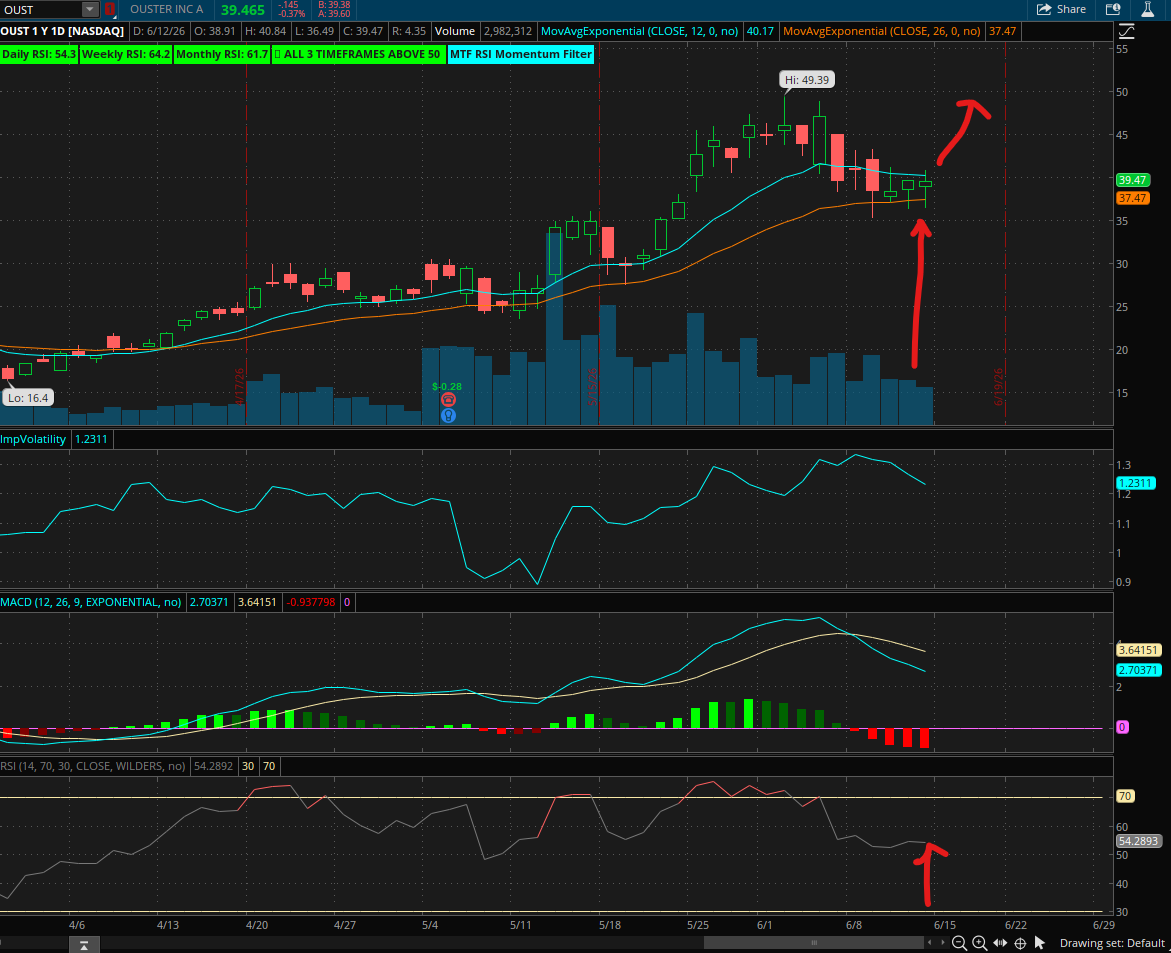Open the flask Edit Studies icon
This screenshot has width=1171, height=953.
point(1148,10)
